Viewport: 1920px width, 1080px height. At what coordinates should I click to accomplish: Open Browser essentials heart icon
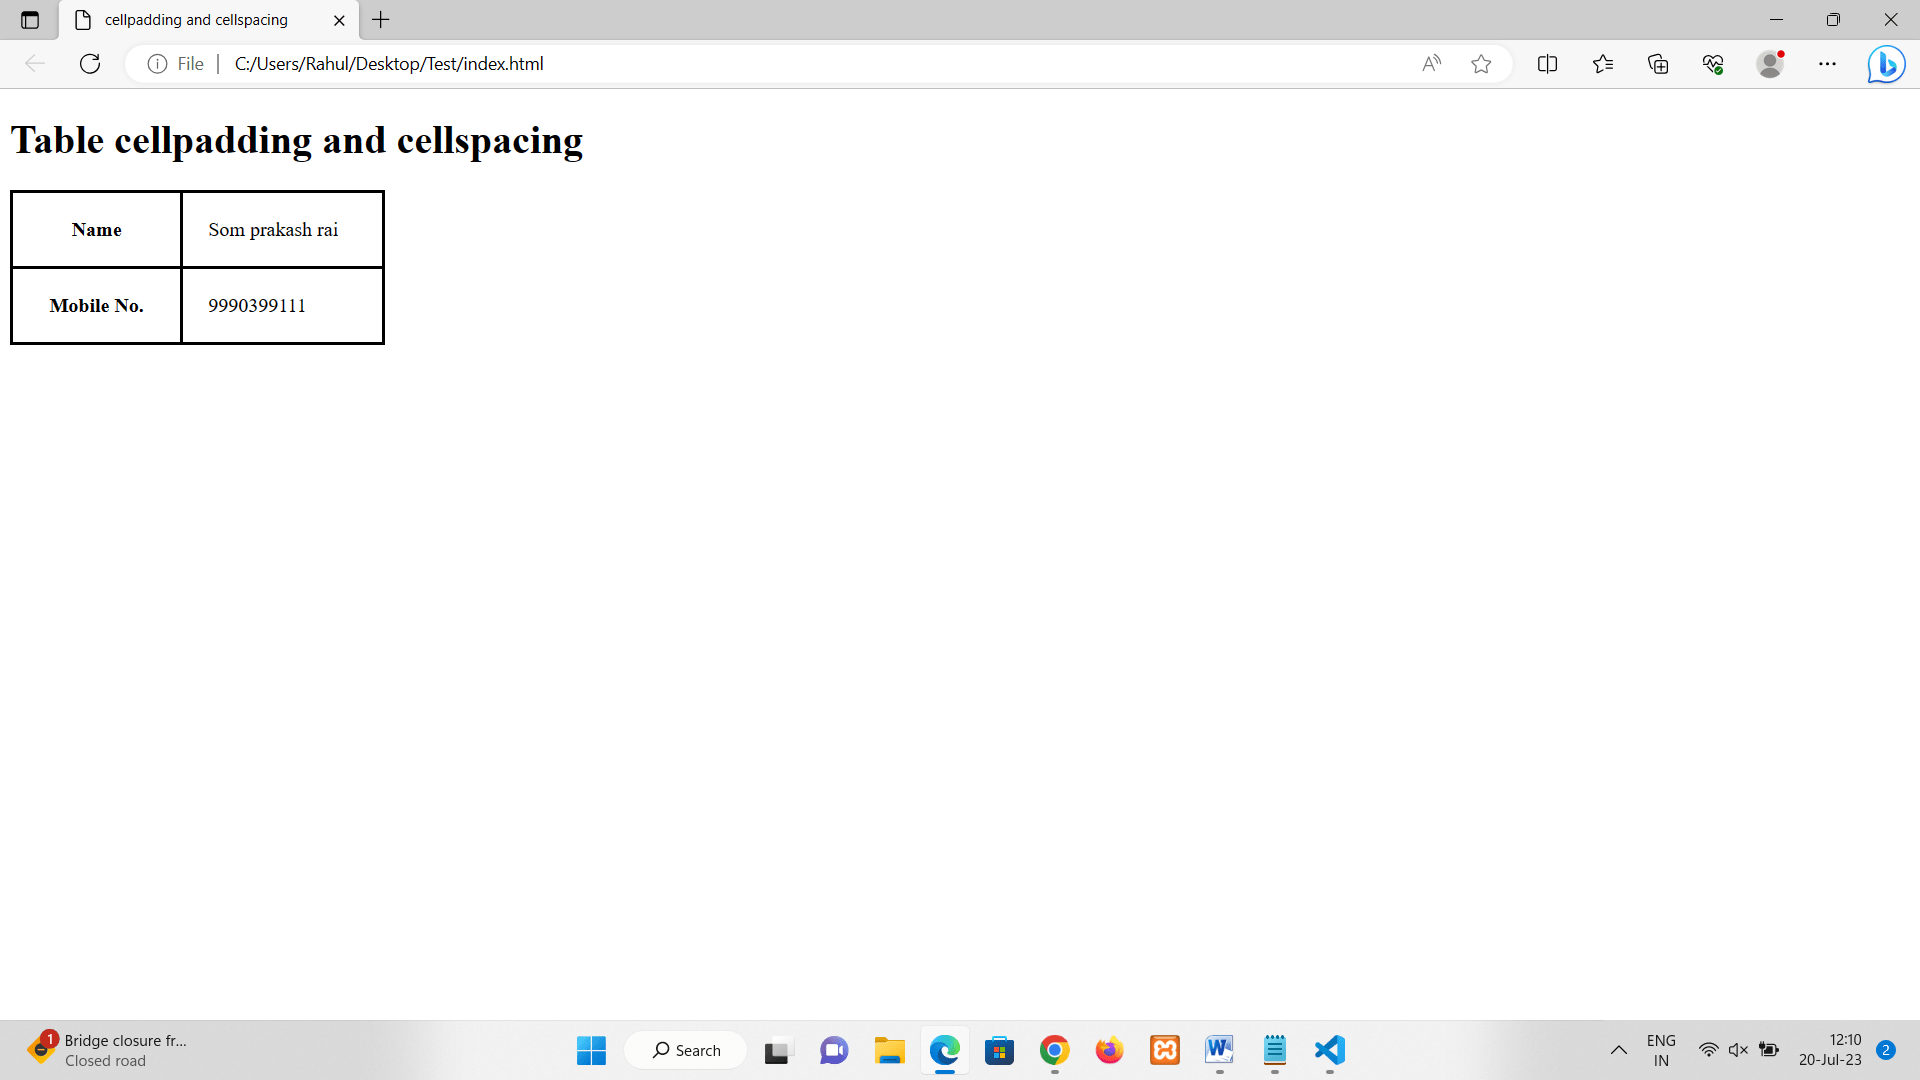pos(1713,64)
